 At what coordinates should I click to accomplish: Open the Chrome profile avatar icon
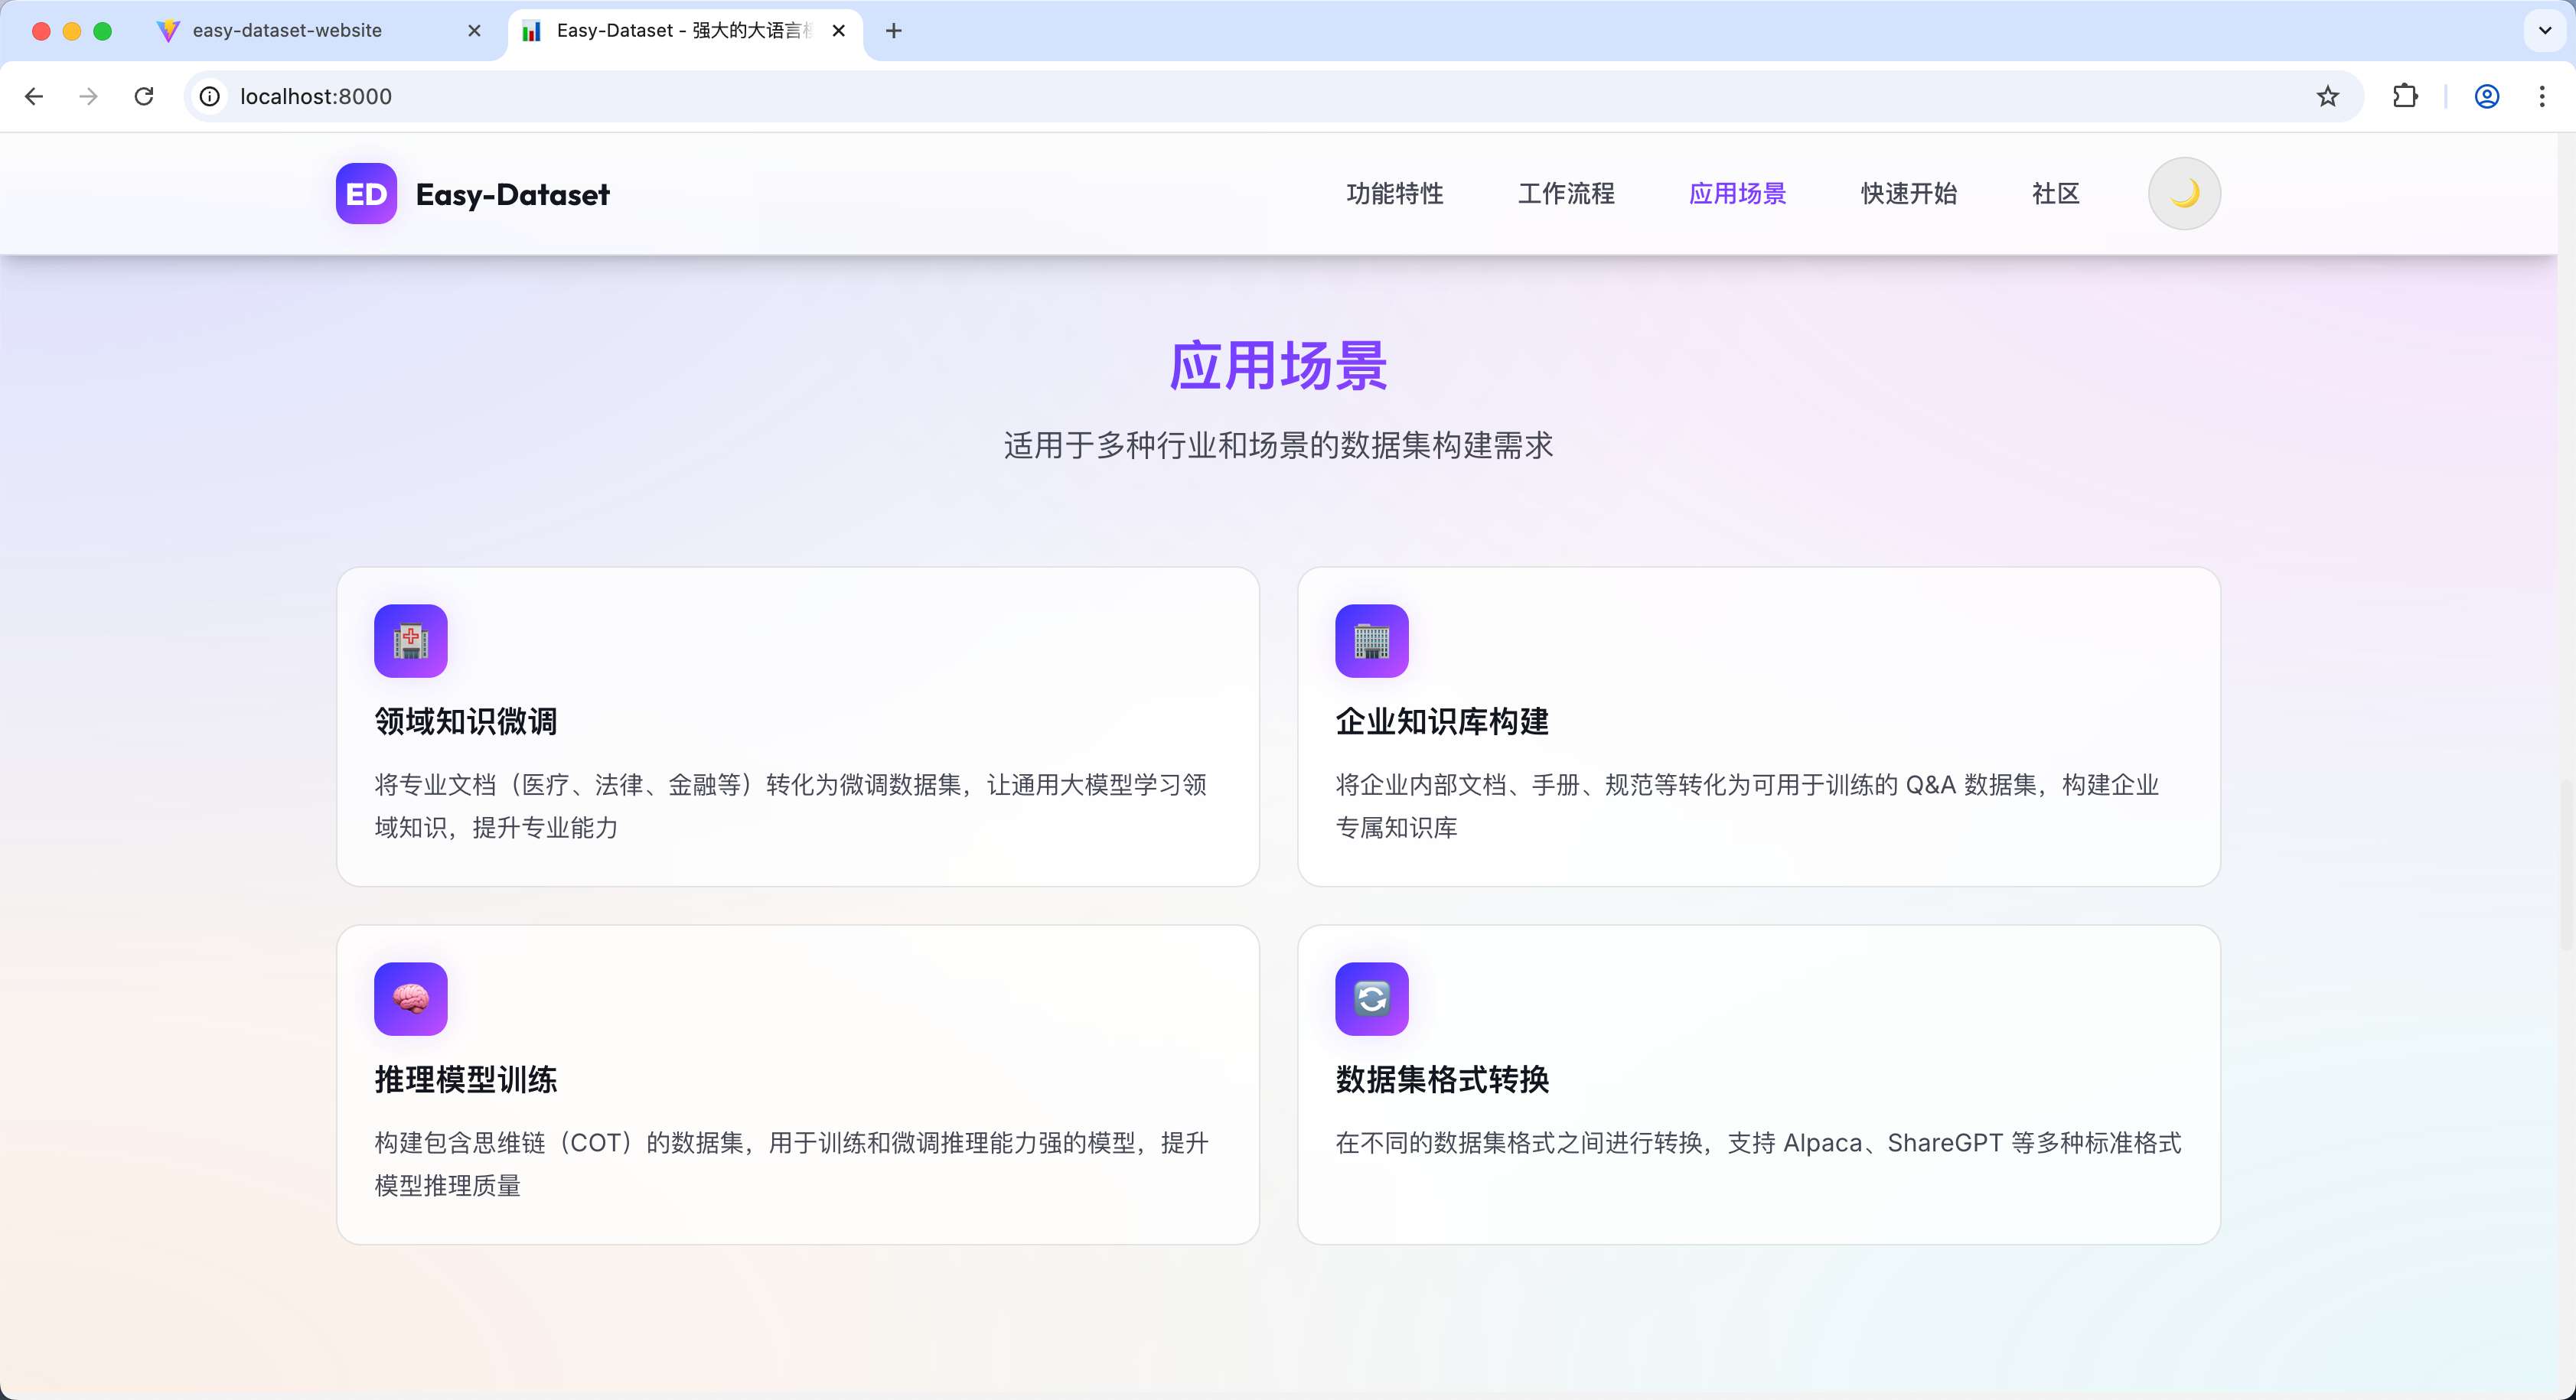pyautogui.click(x=2486, y=96)
